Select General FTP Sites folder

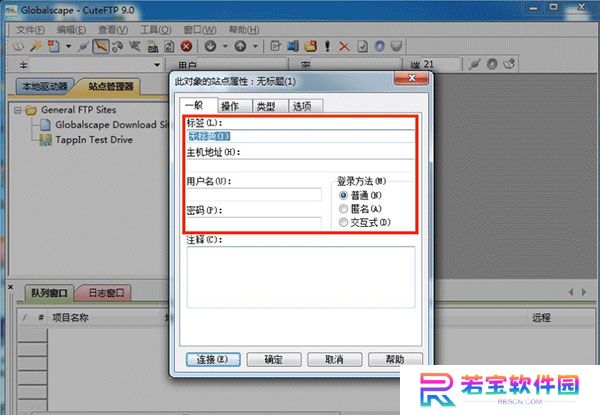(x=78, y=110)
